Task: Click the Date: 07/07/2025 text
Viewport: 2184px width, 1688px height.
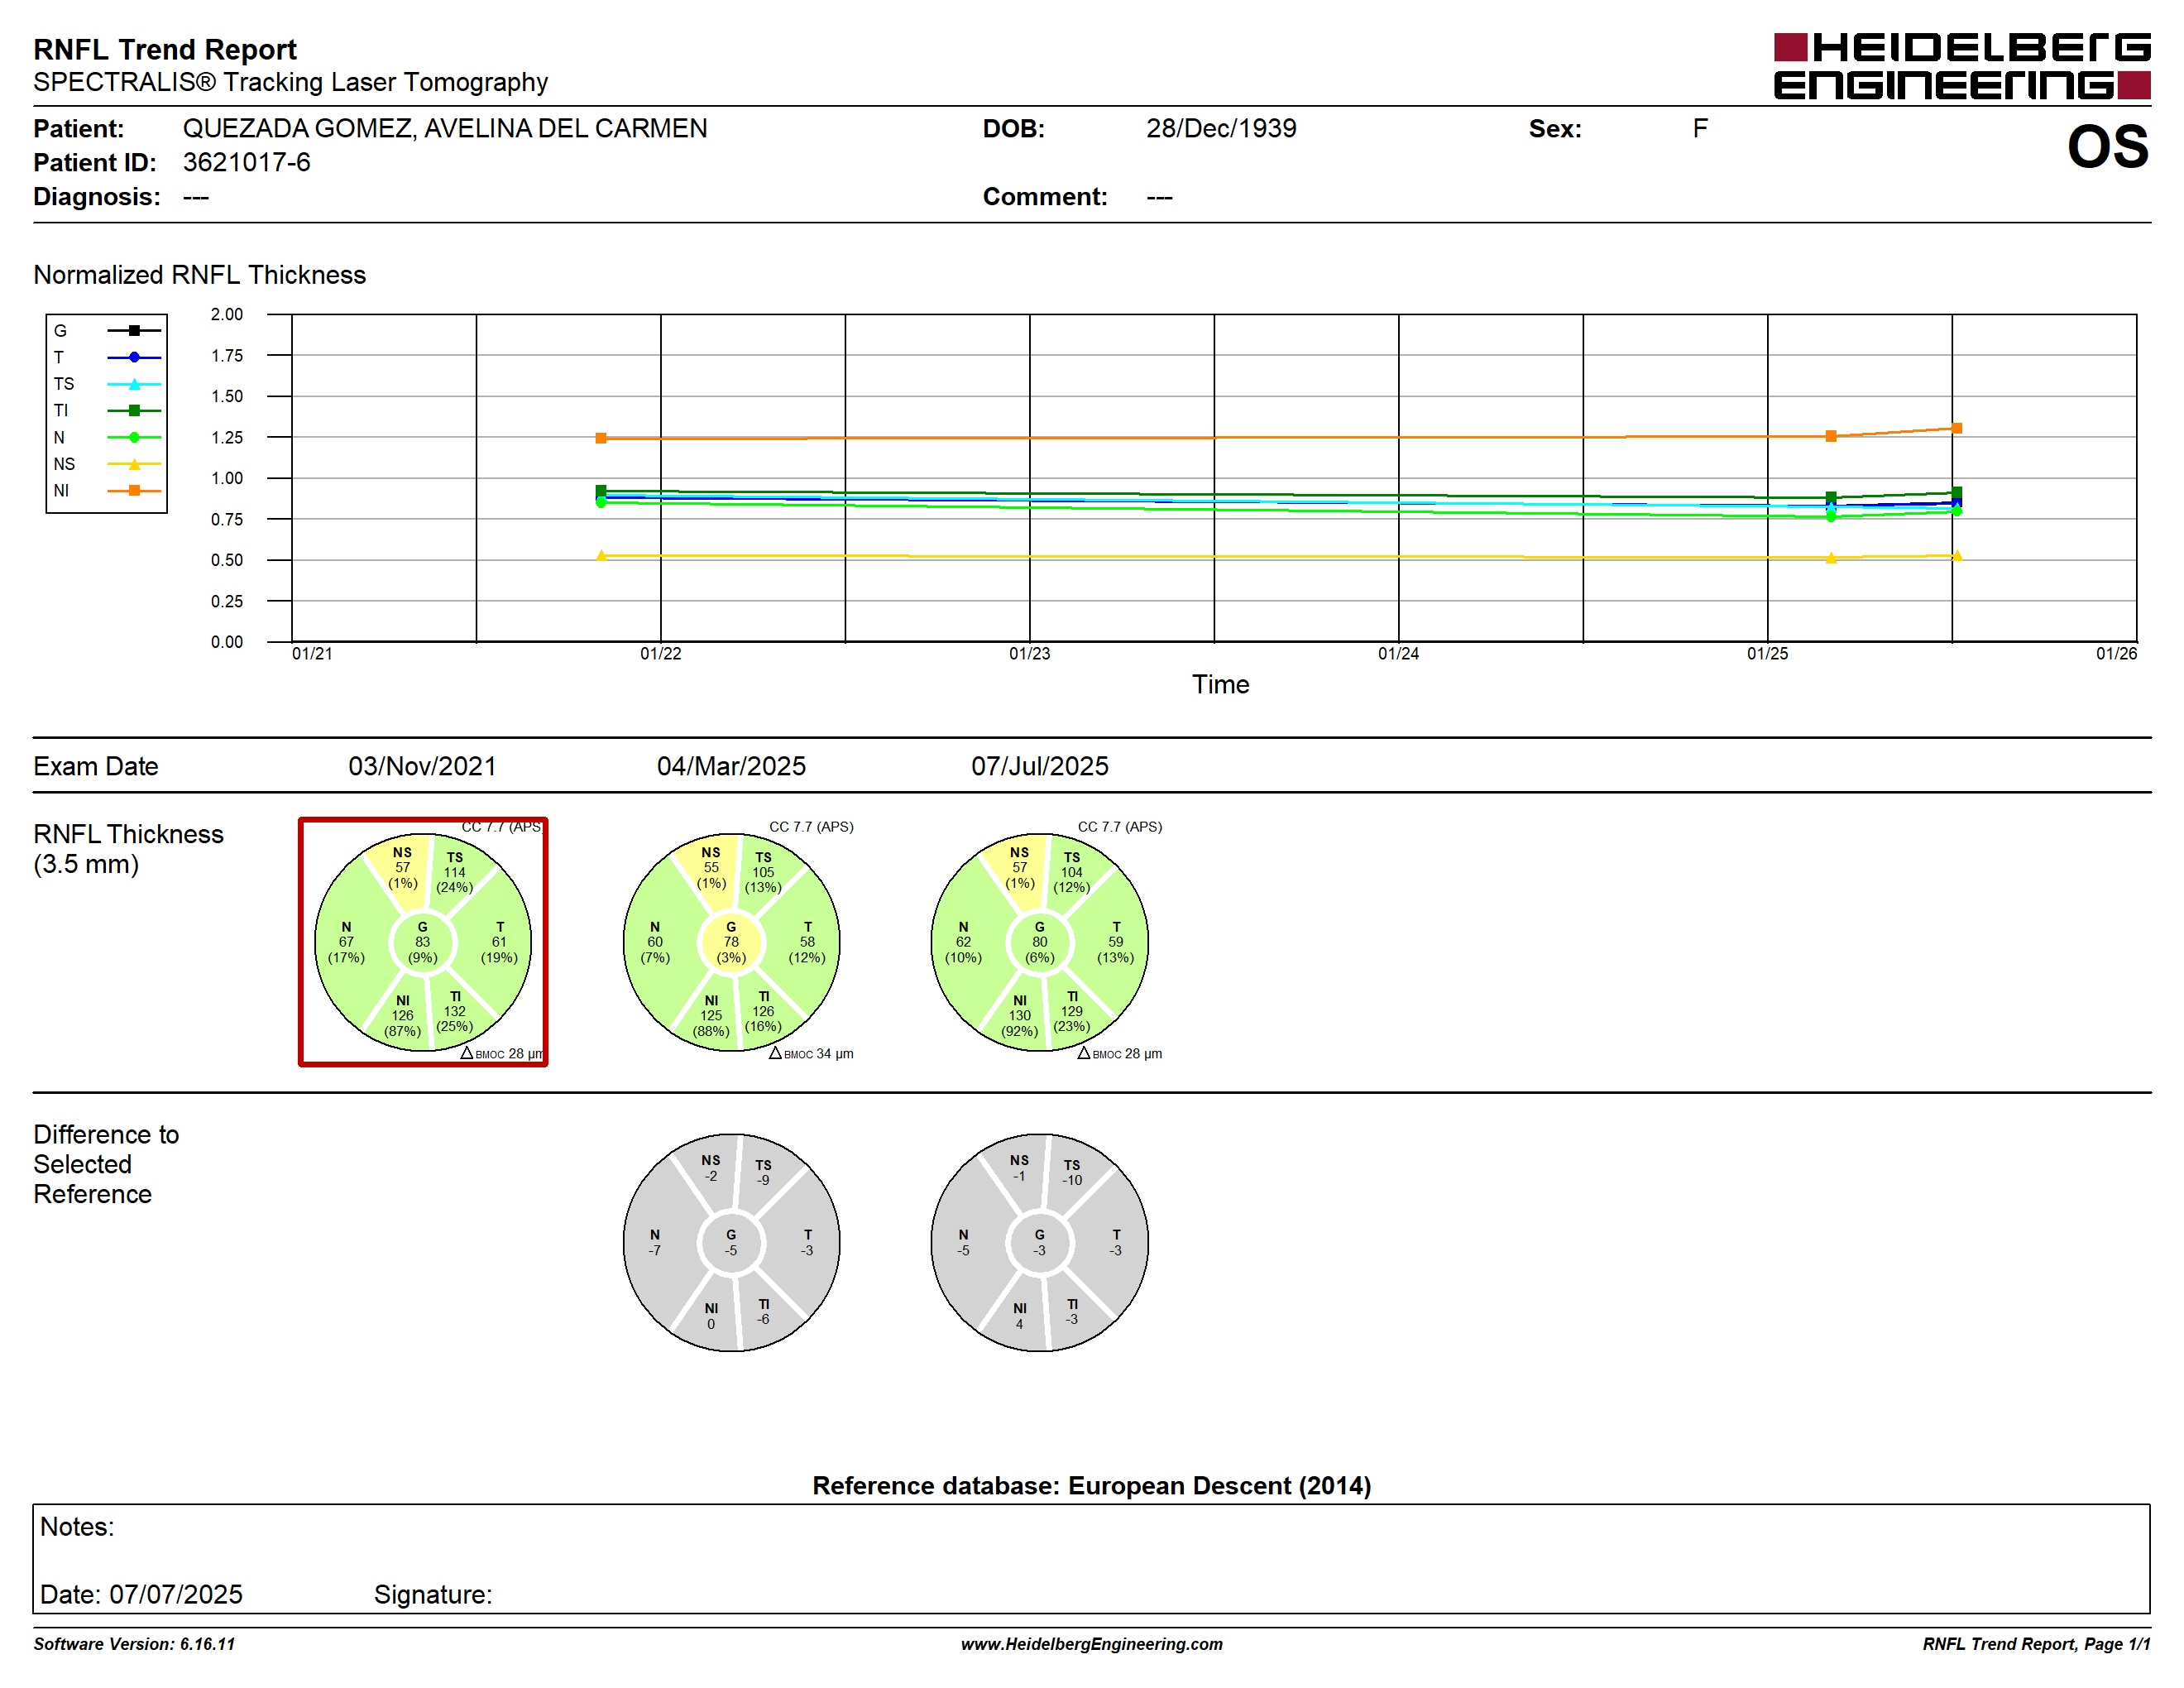Action: click(141, 1594)
